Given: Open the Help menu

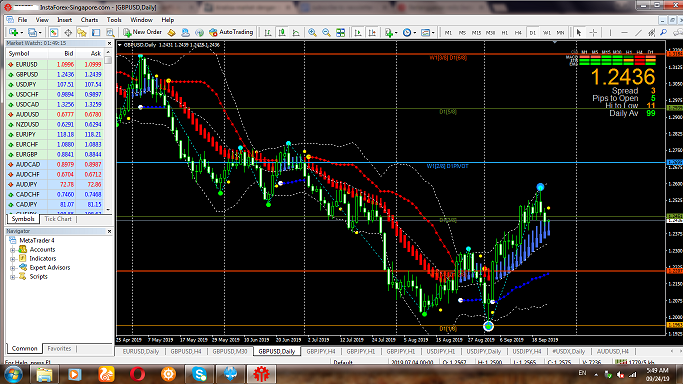Looking at the screenshot, I should [x=168, y=20].
